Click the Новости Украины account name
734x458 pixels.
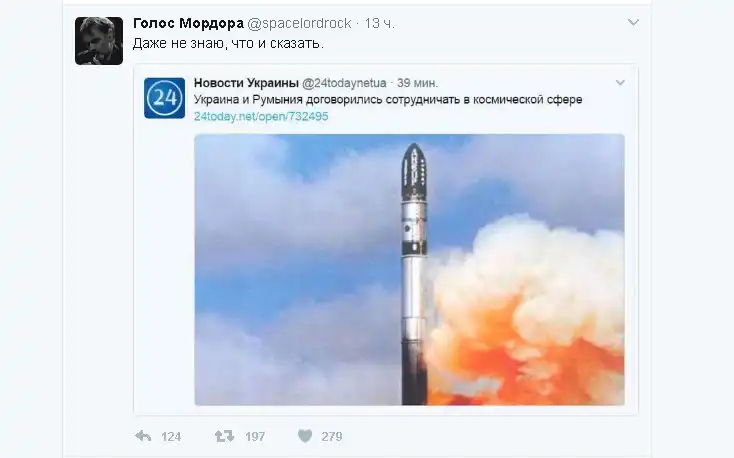tap(246, 83)
